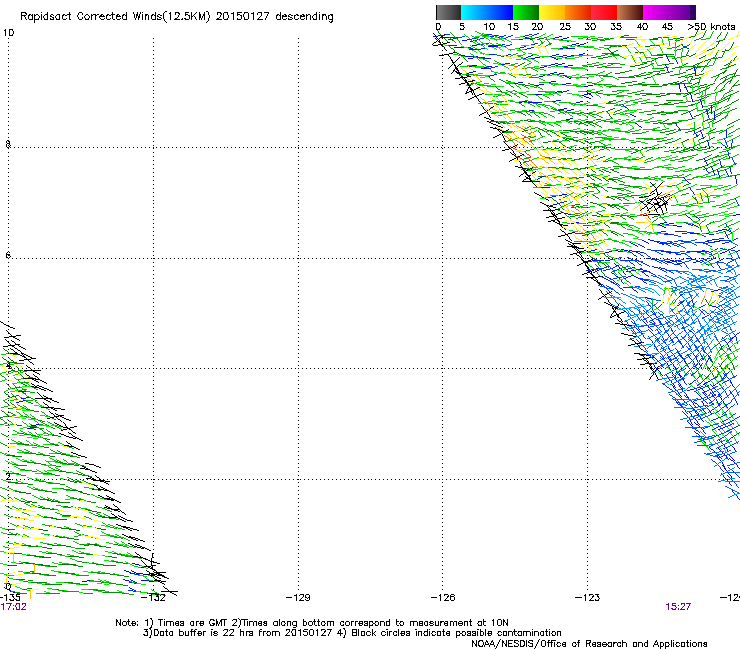The width and height of the screenshot is (740, 650).
Task: Click the latitude label 2 on left axis
Action: pyautogui.click(x=8, y=477)
